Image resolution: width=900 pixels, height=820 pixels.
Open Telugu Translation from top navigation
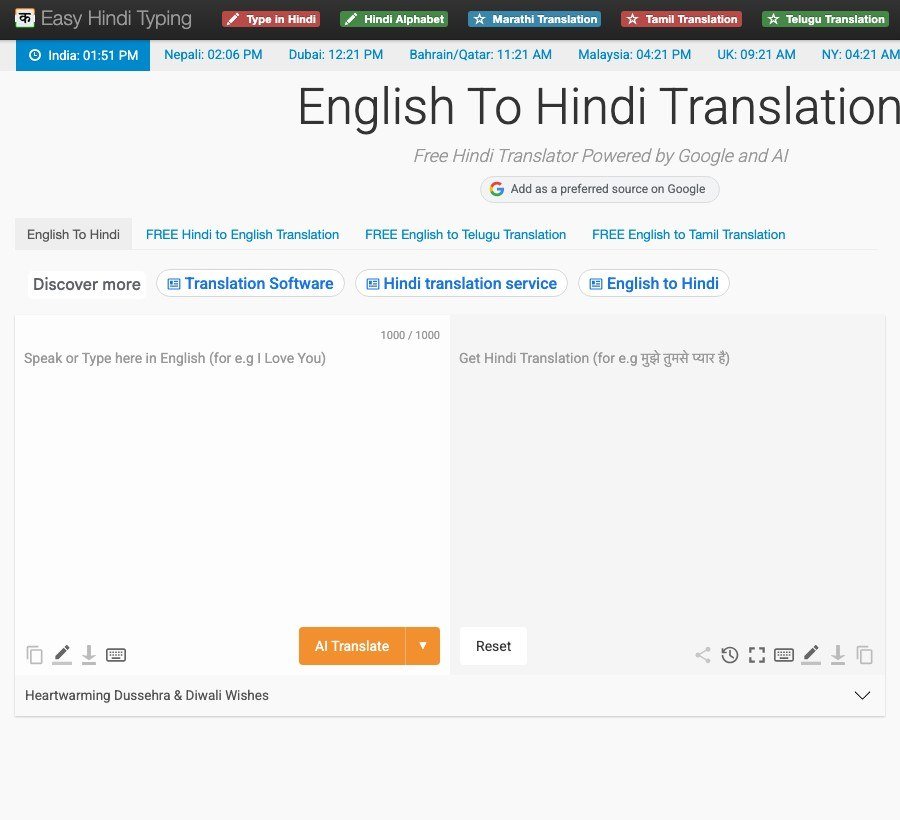(x=825, y=19)
